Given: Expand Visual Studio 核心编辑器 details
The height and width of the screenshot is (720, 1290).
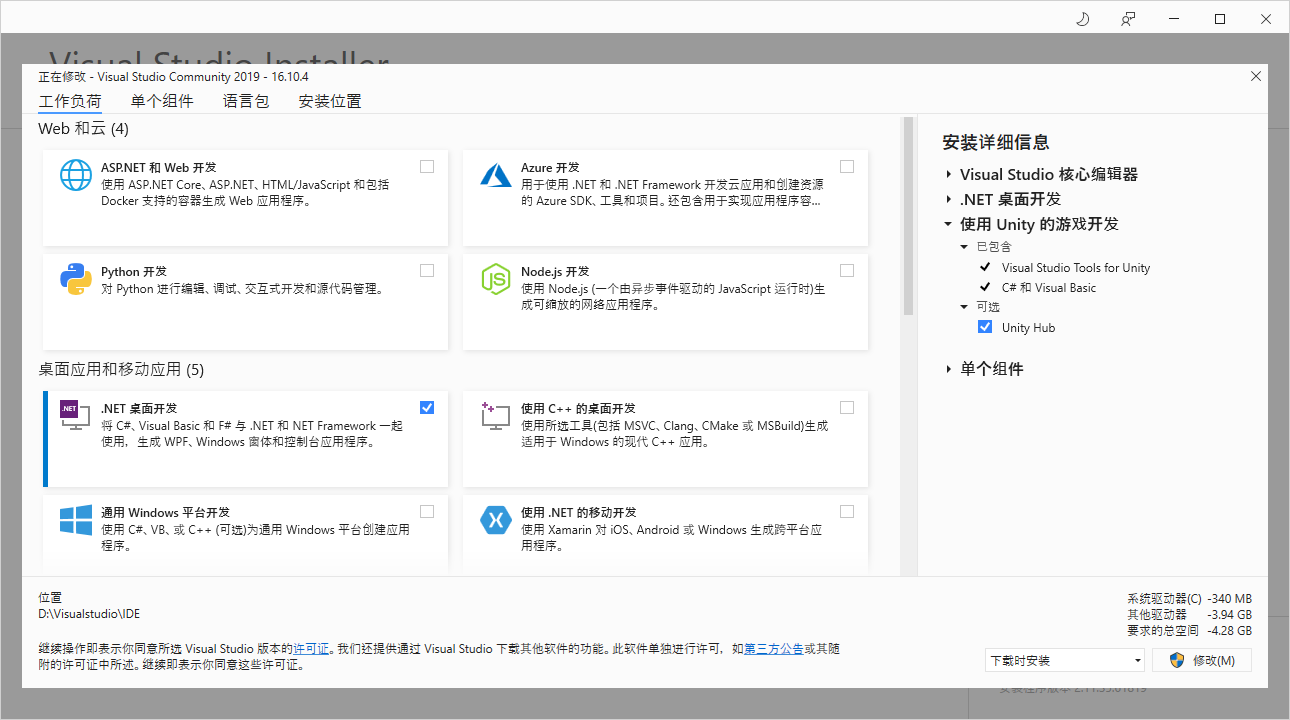Looking at the screenshot, I should click(948, 174).
